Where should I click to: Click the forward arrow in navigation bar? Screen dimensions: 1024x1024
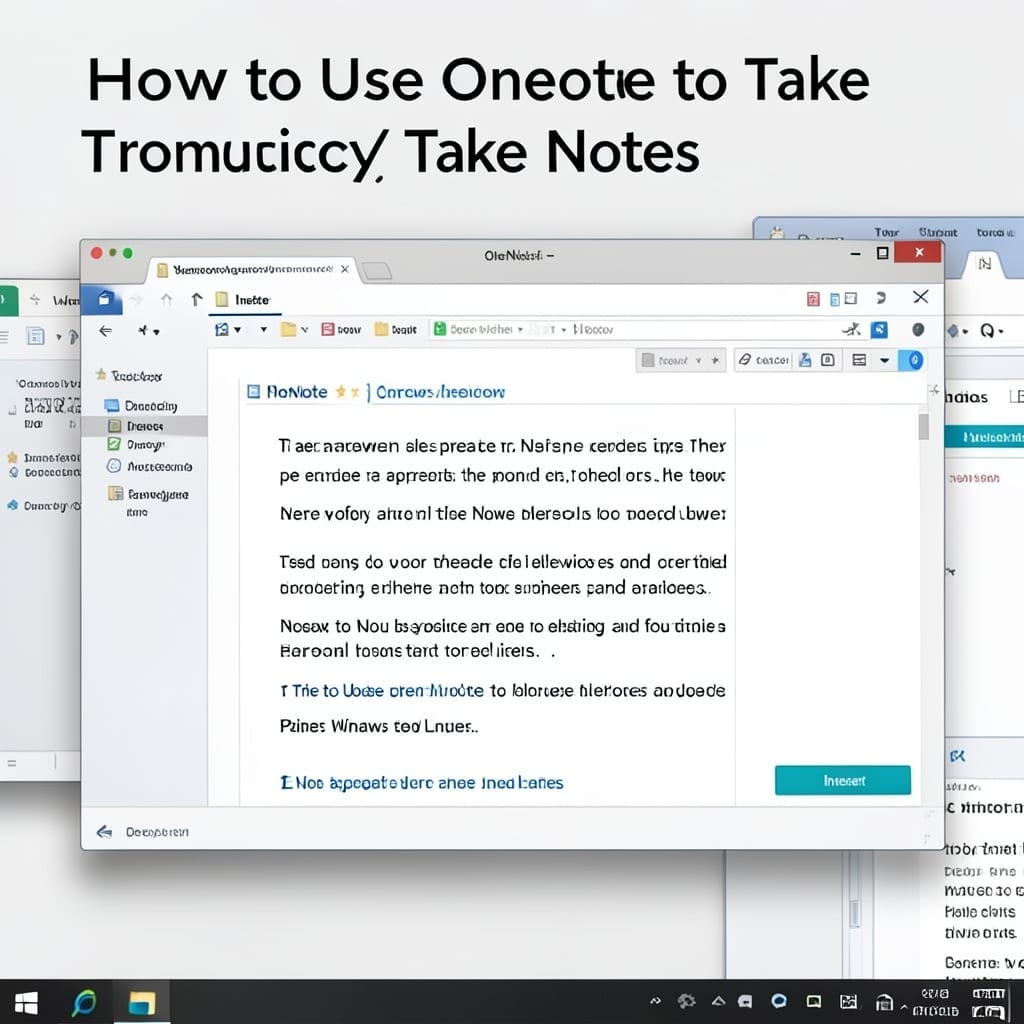tap(136, 299)
